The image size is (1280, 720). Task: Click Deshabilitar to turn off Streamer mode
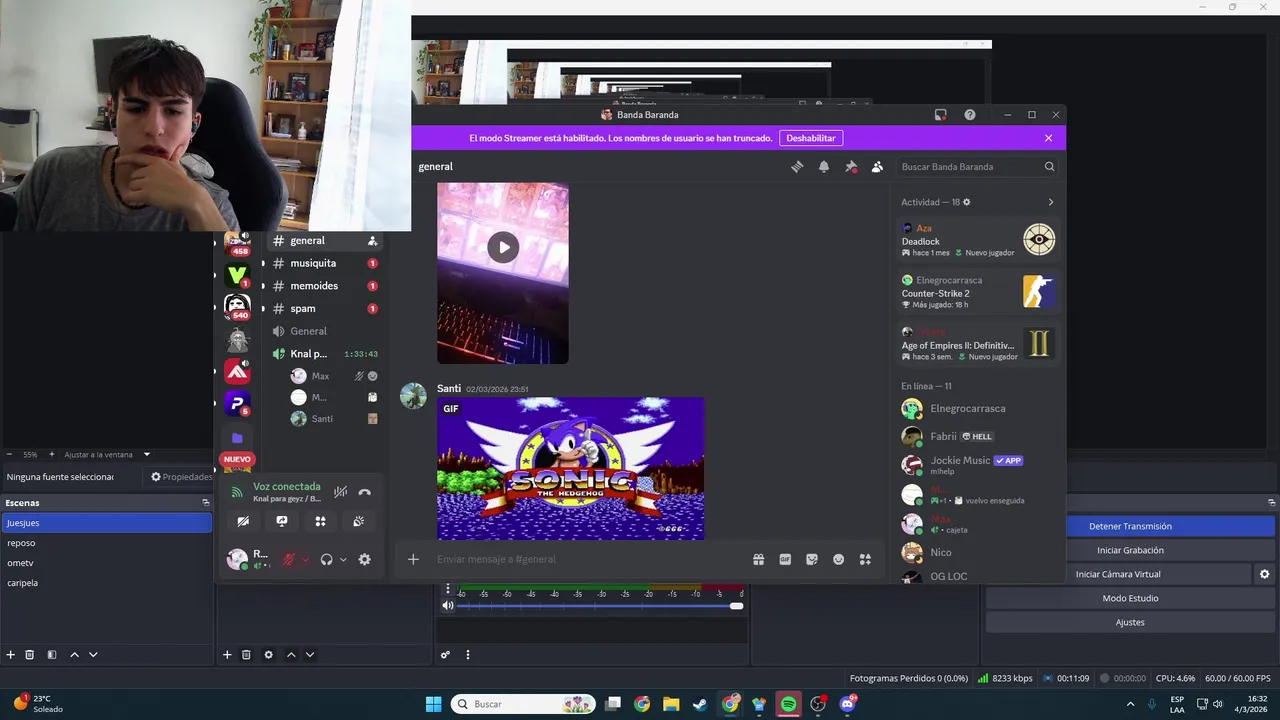pyautogui.click(x=811, y=138)
